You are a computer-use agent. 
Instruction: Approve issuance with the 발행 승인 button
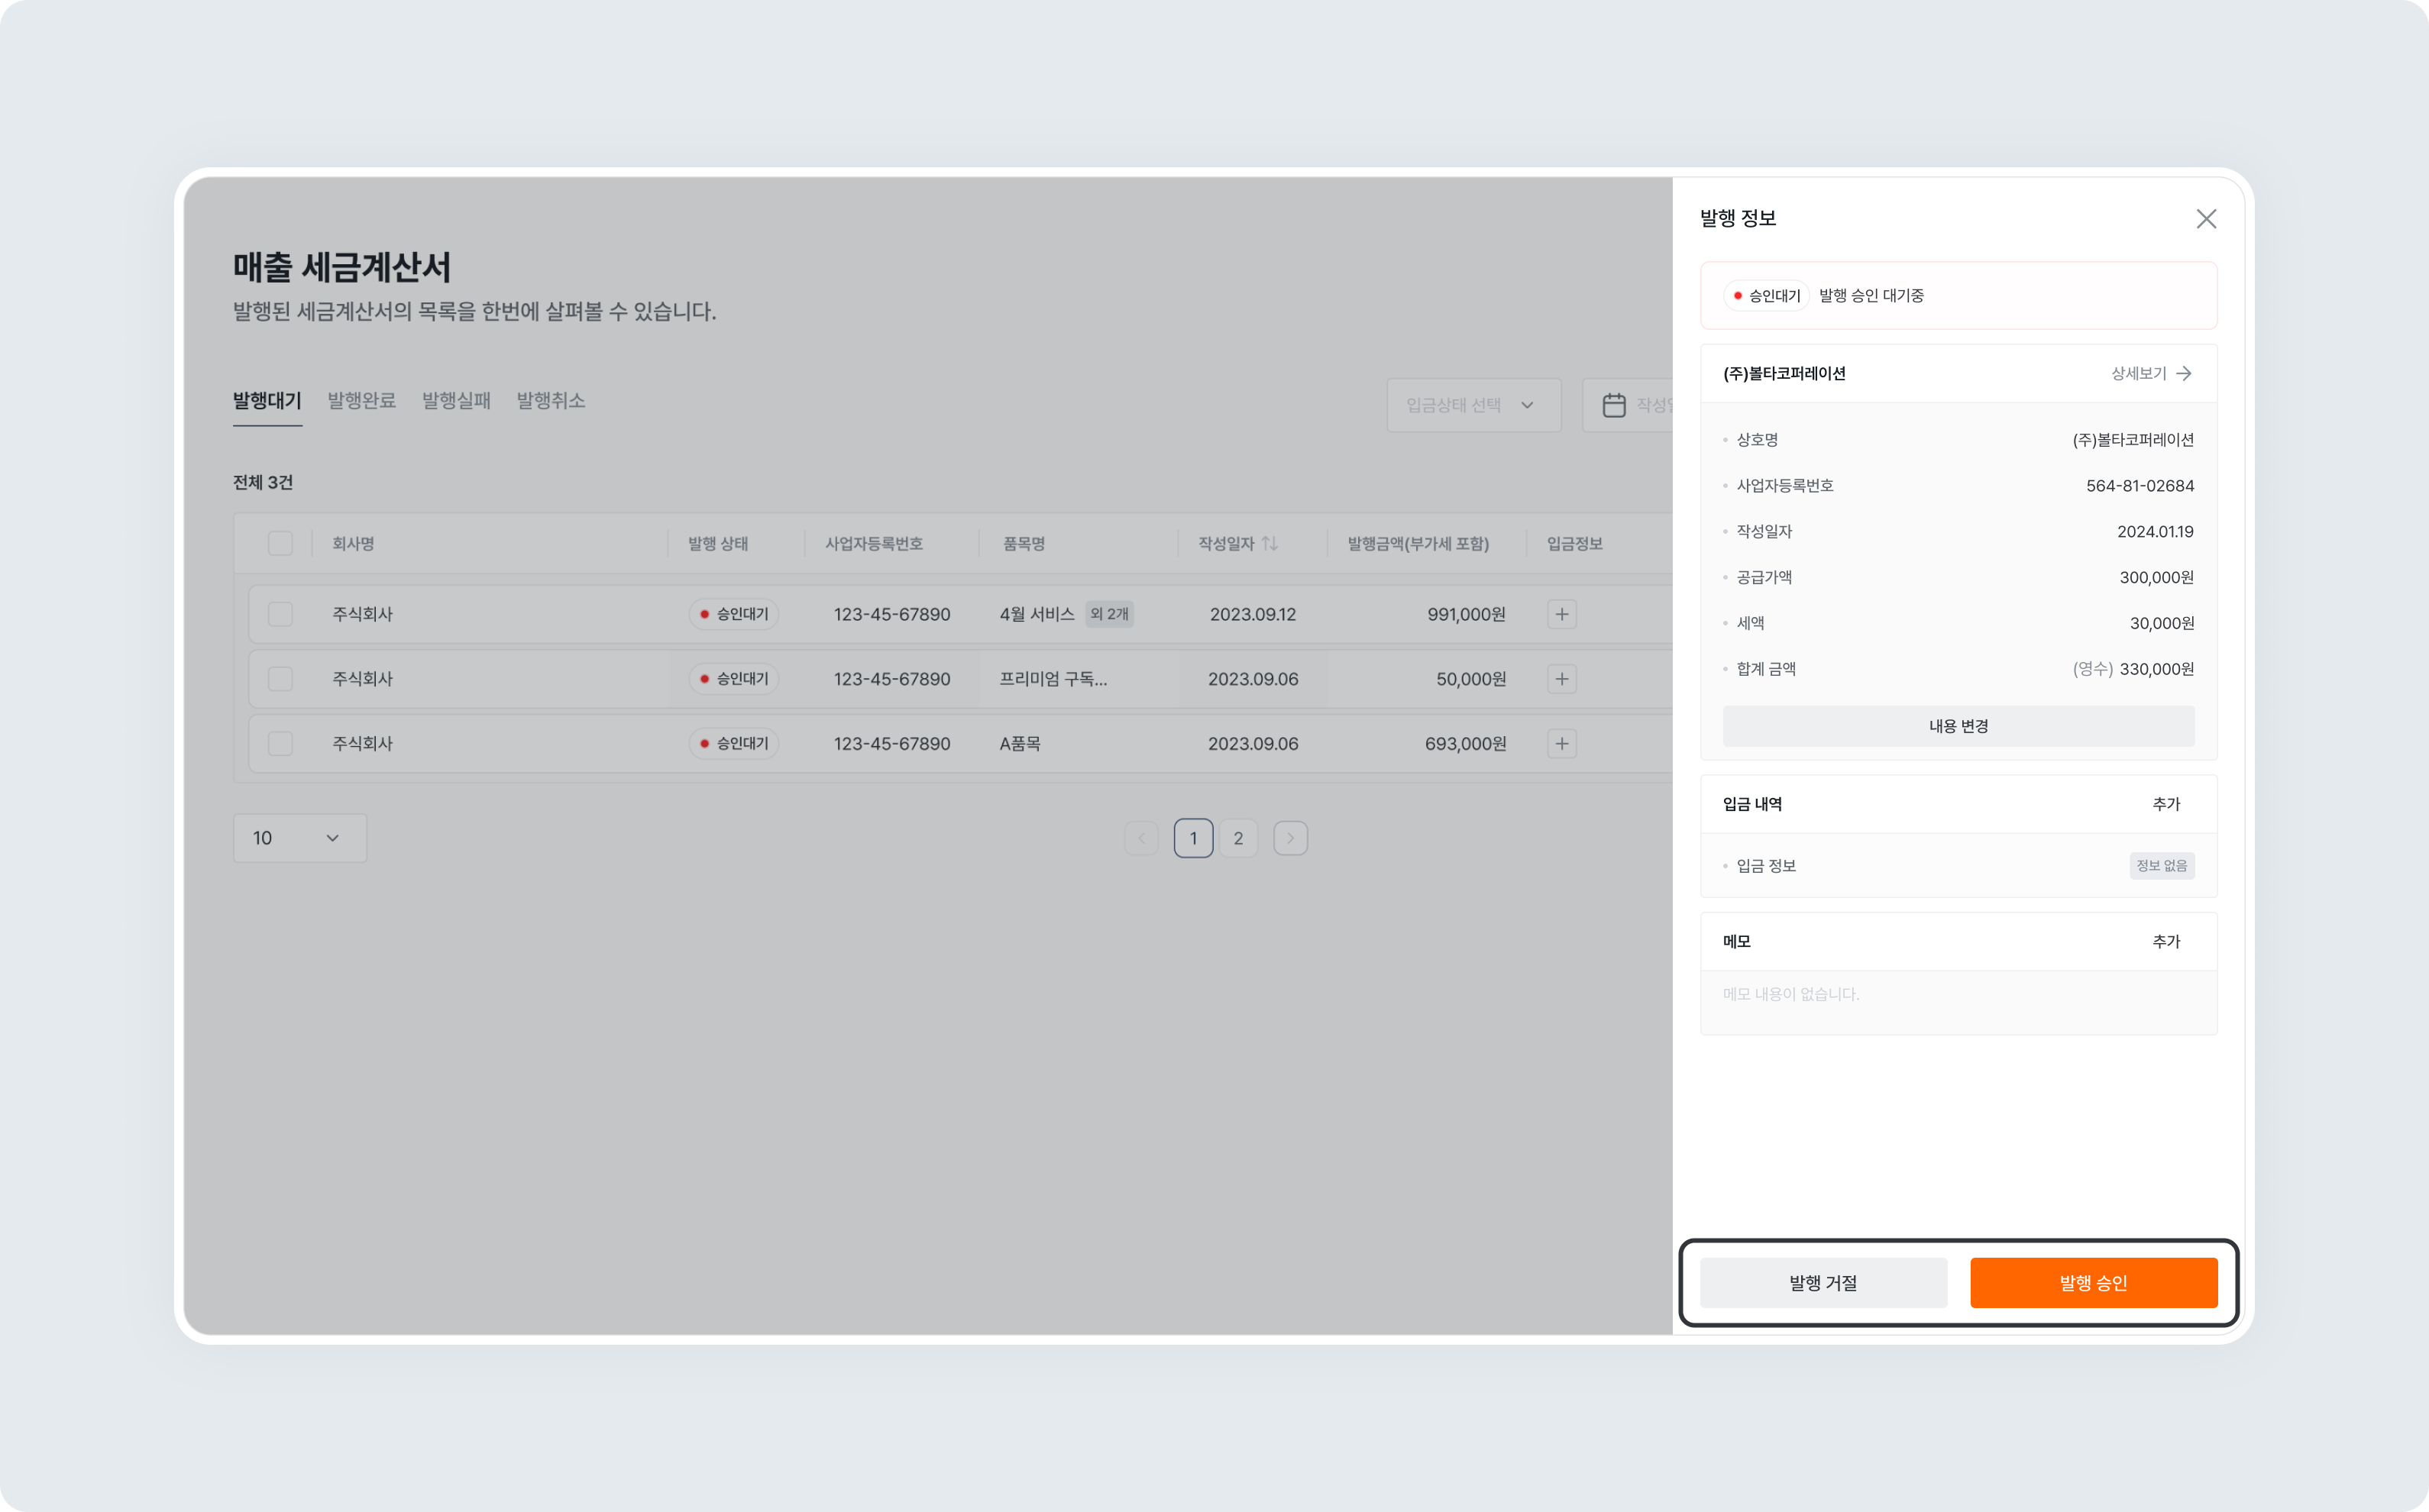(2094, 1282)
